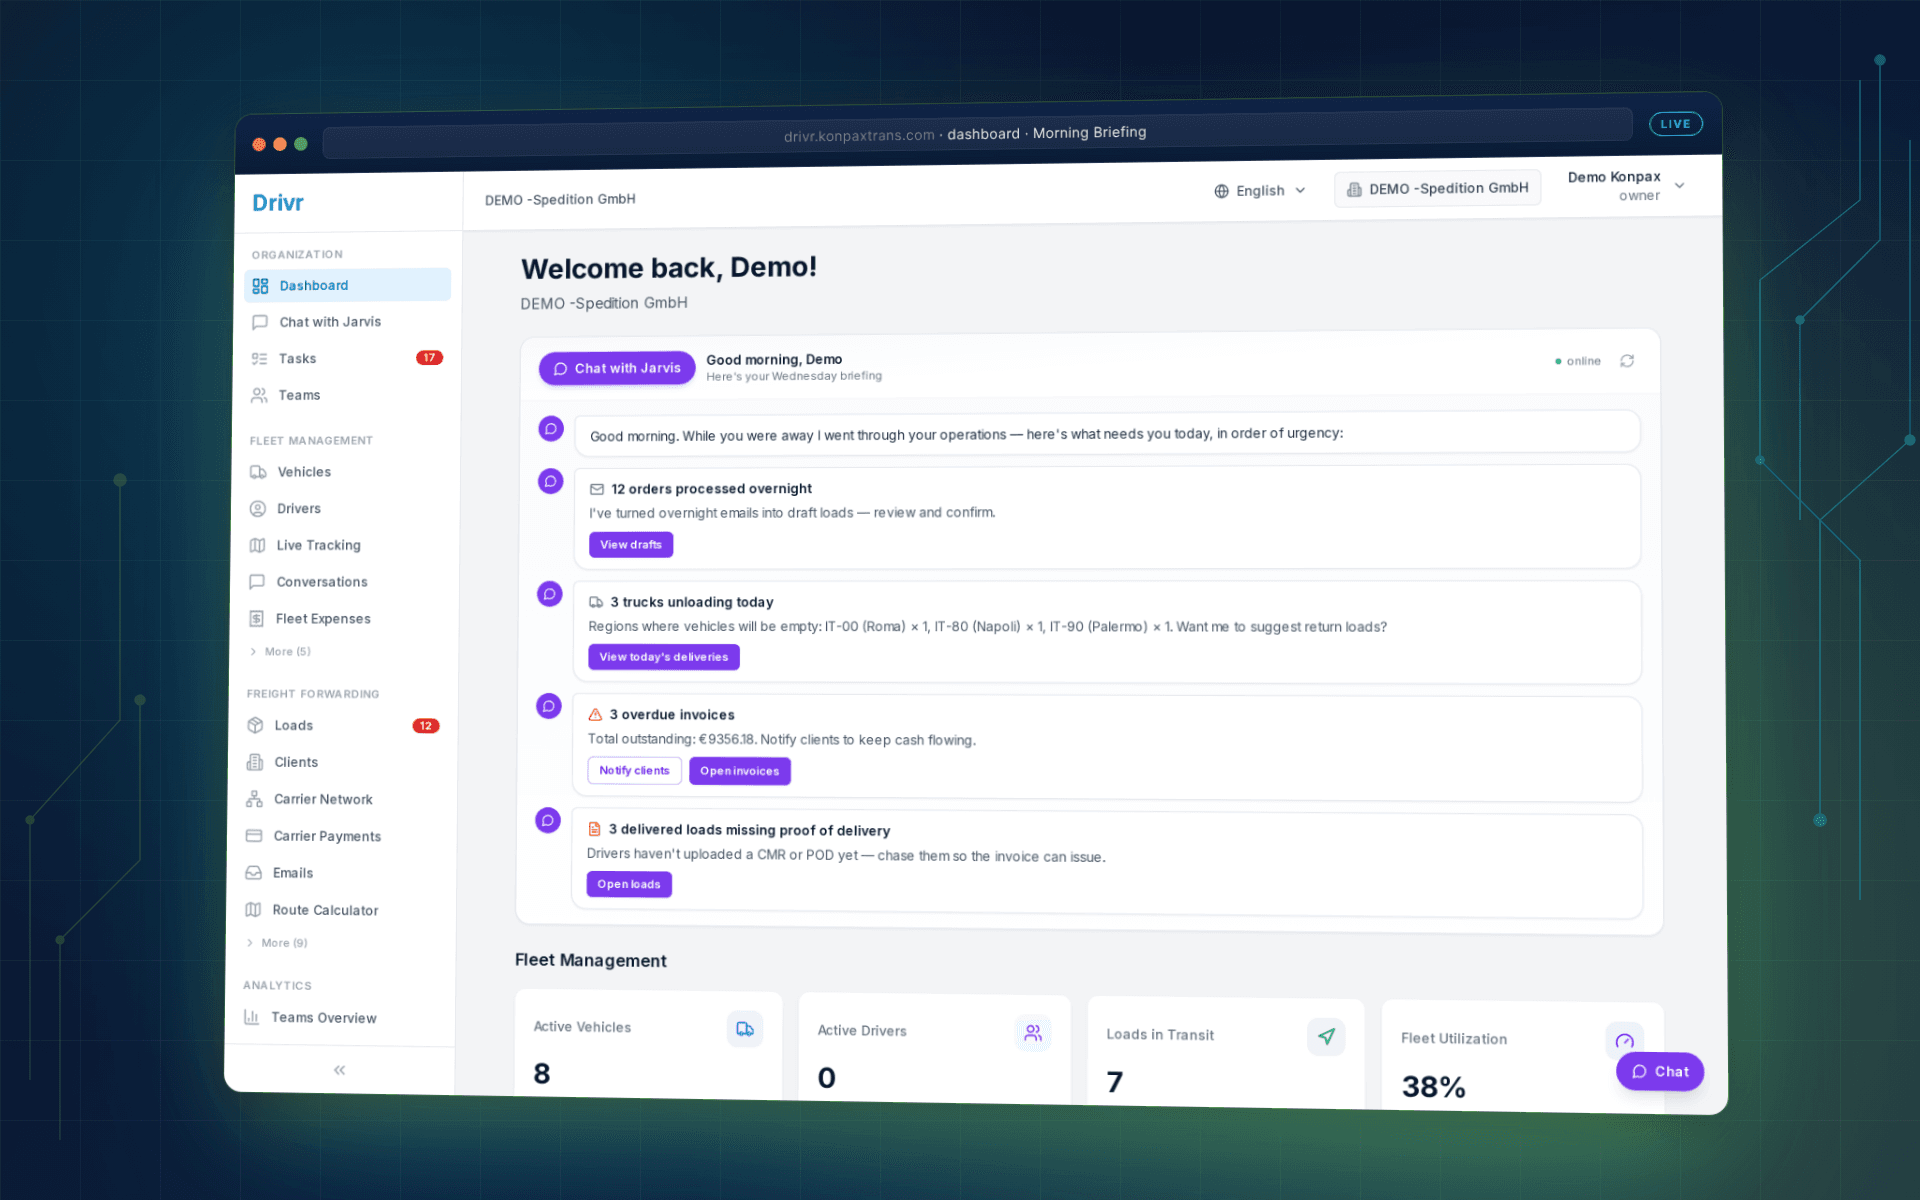Click the Vehicles truck icon in sidebar
The width and height of the screenshot is (1920, 1200).
(x=258, y=472)
